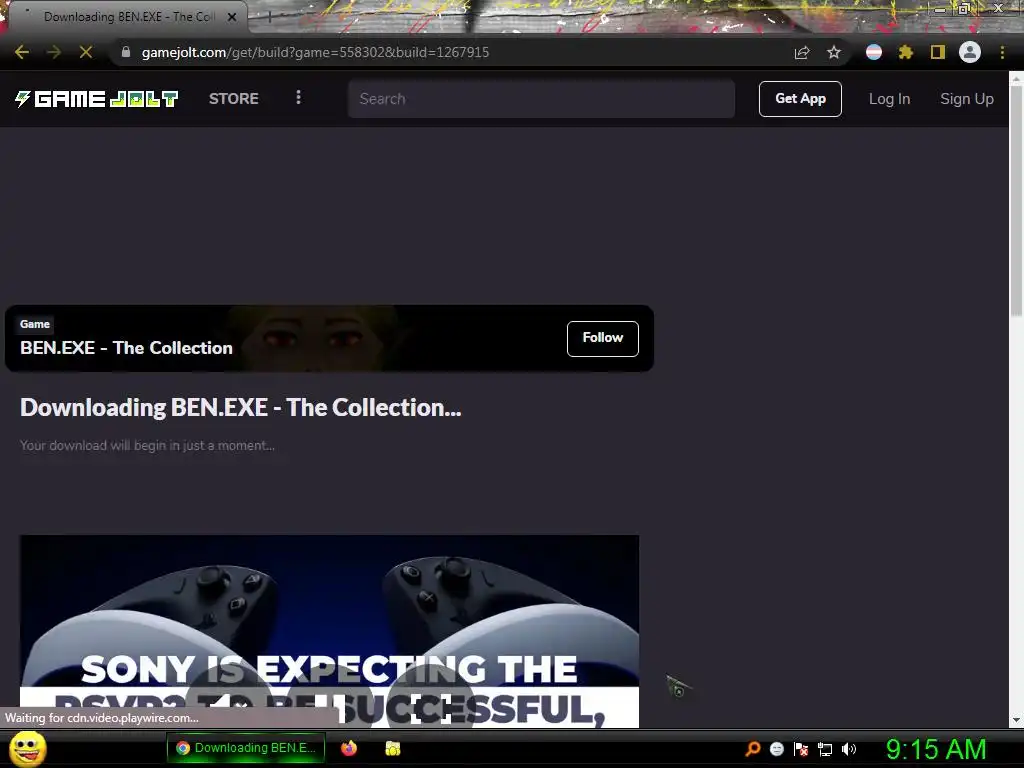Expand the Game Jolt more options dots
The height and width of the screenshot is (768, 1024).
298,97
